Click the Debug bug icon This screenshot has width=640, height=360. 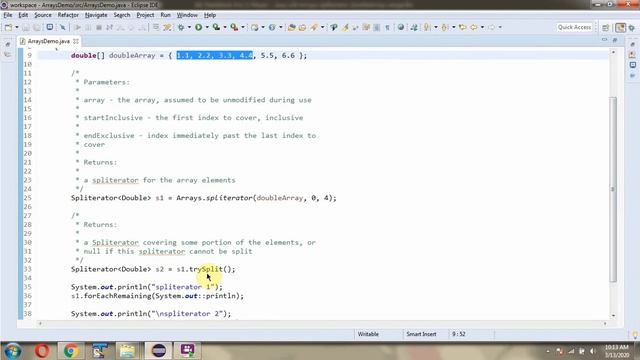(181, 27)
